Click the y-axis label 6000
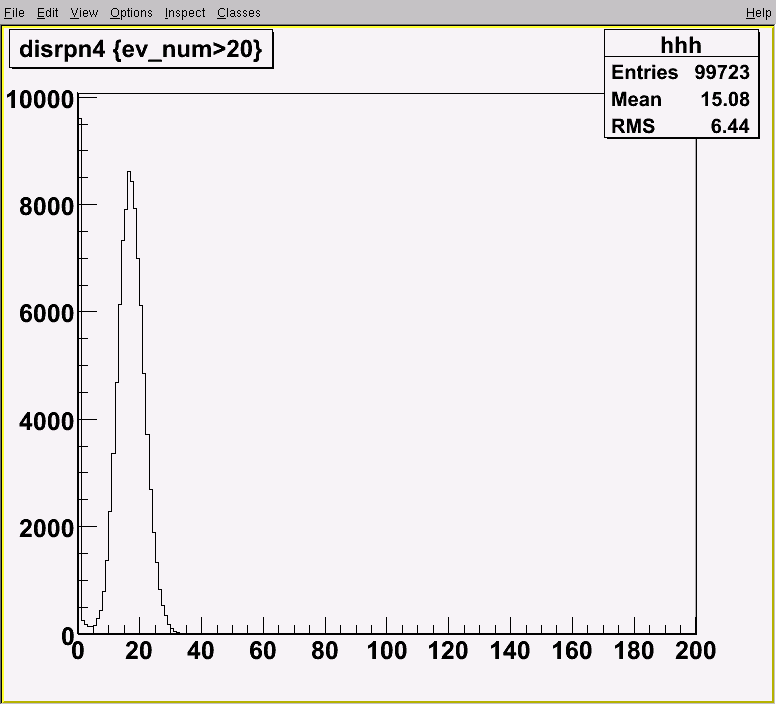Screen dimensions: 776x705 [47, 313]
